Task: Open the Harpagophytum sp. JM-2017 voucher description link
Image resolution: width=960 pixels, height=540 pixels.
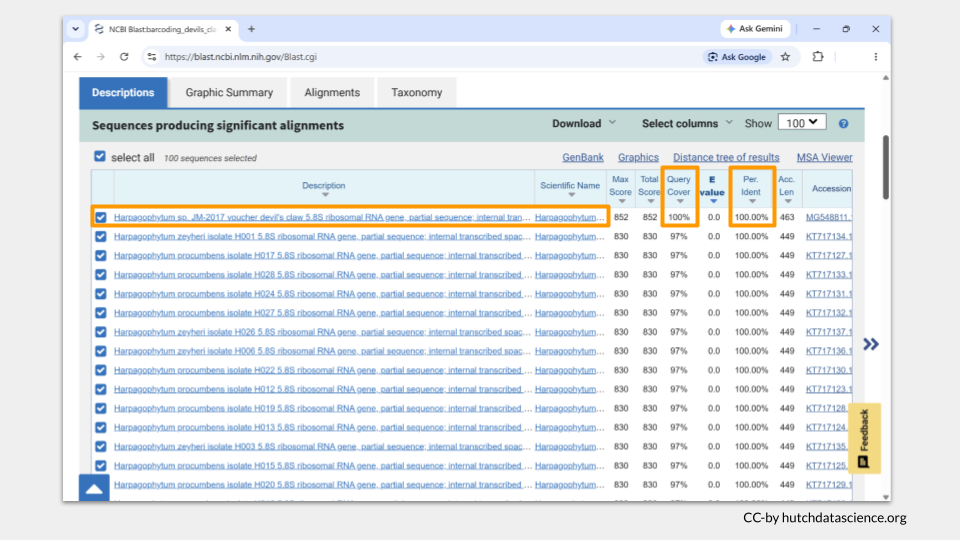Action: tap(322, 217)
